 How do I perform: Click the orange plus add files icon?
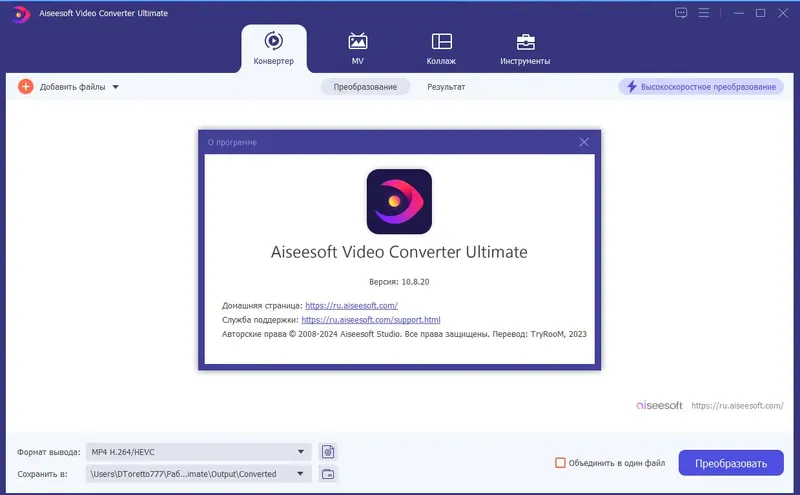tap(26, 87)
